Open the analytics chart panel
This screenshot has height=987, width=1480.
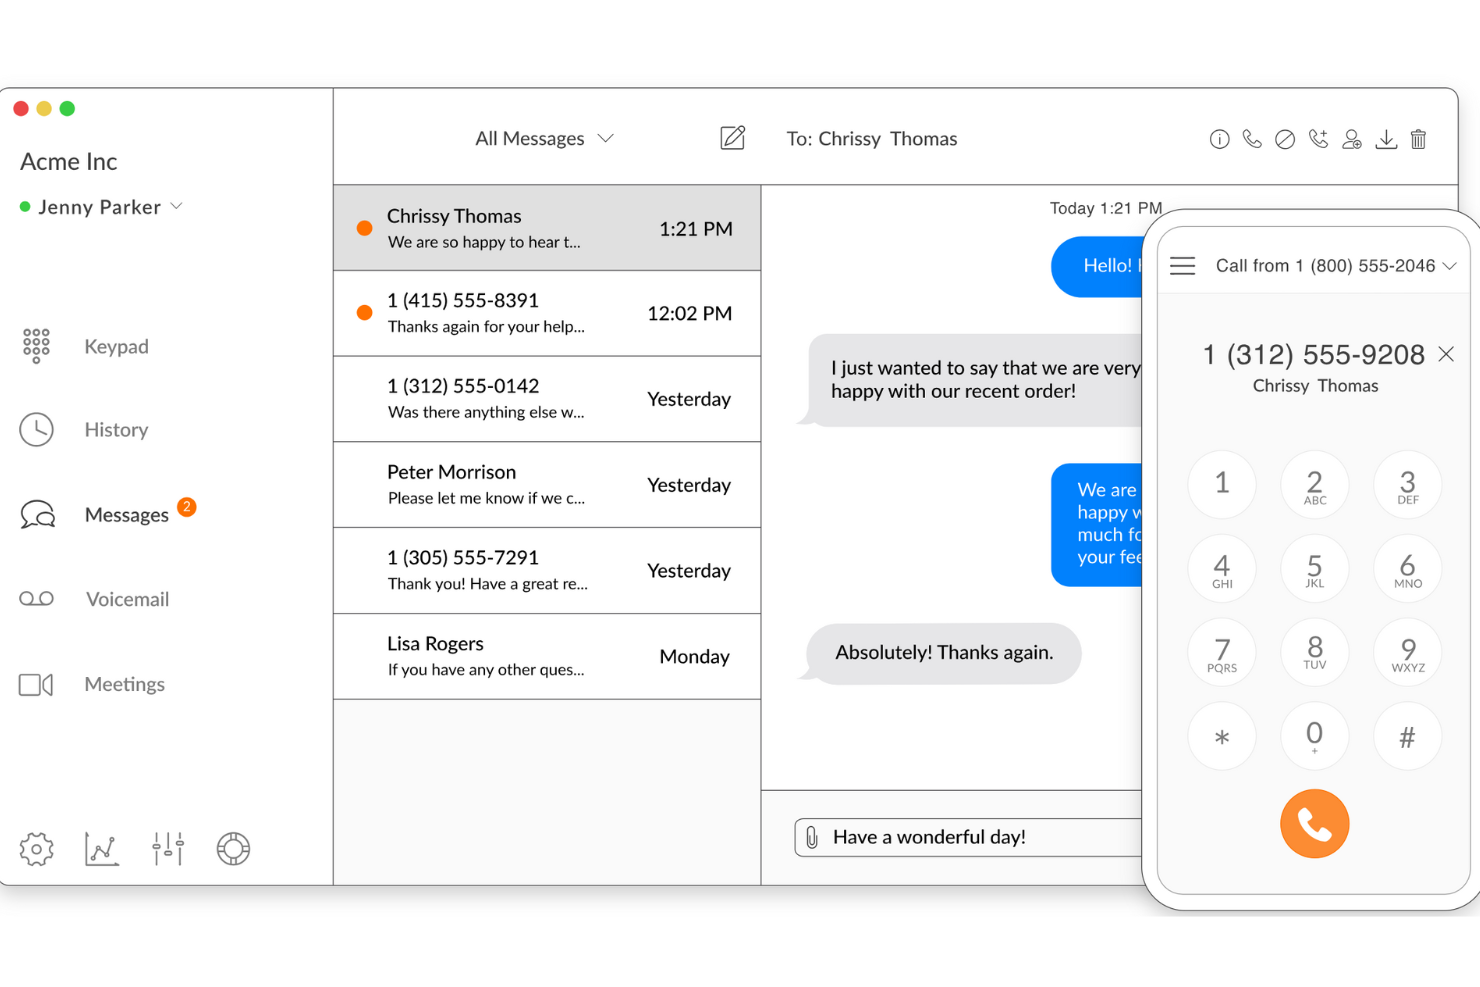point(101,849)
